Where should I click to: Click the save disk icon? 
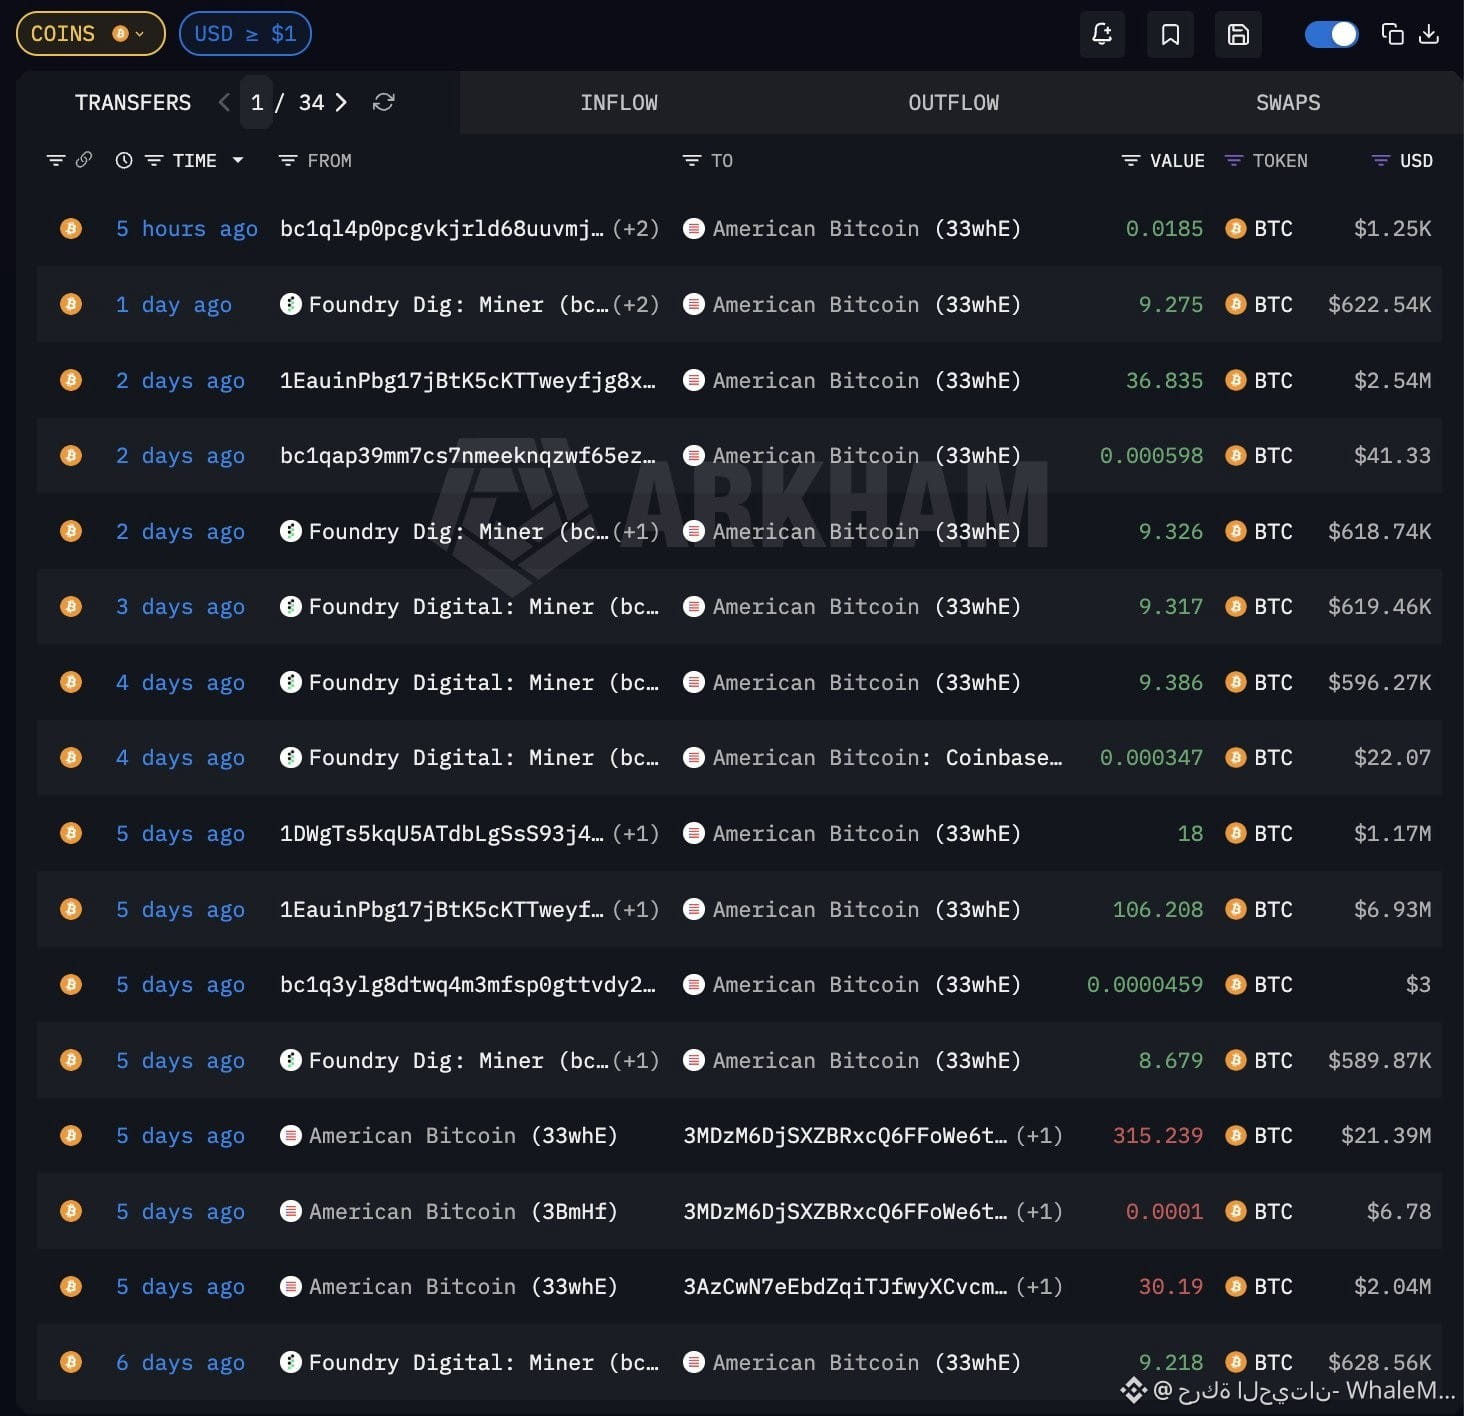pyautogui.click(x=1238, y=34)
